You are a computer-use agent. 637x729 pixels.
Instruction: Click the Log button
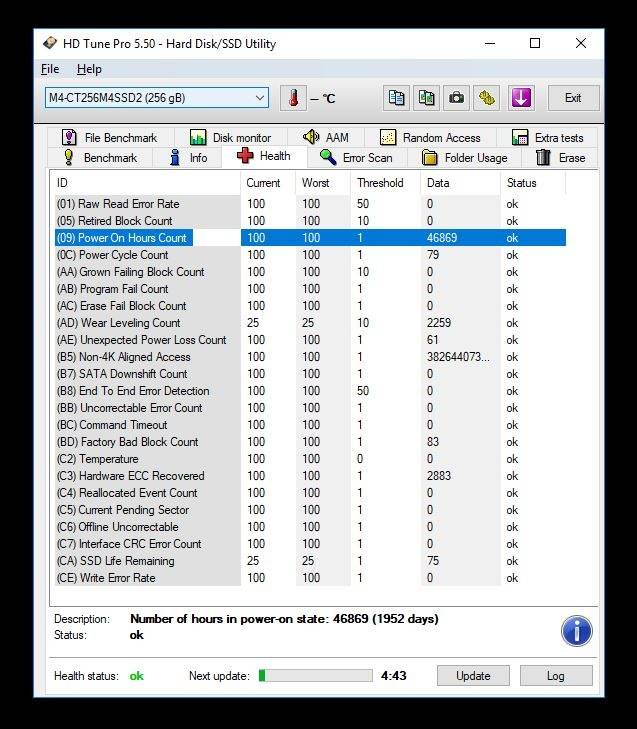[556, 676]
